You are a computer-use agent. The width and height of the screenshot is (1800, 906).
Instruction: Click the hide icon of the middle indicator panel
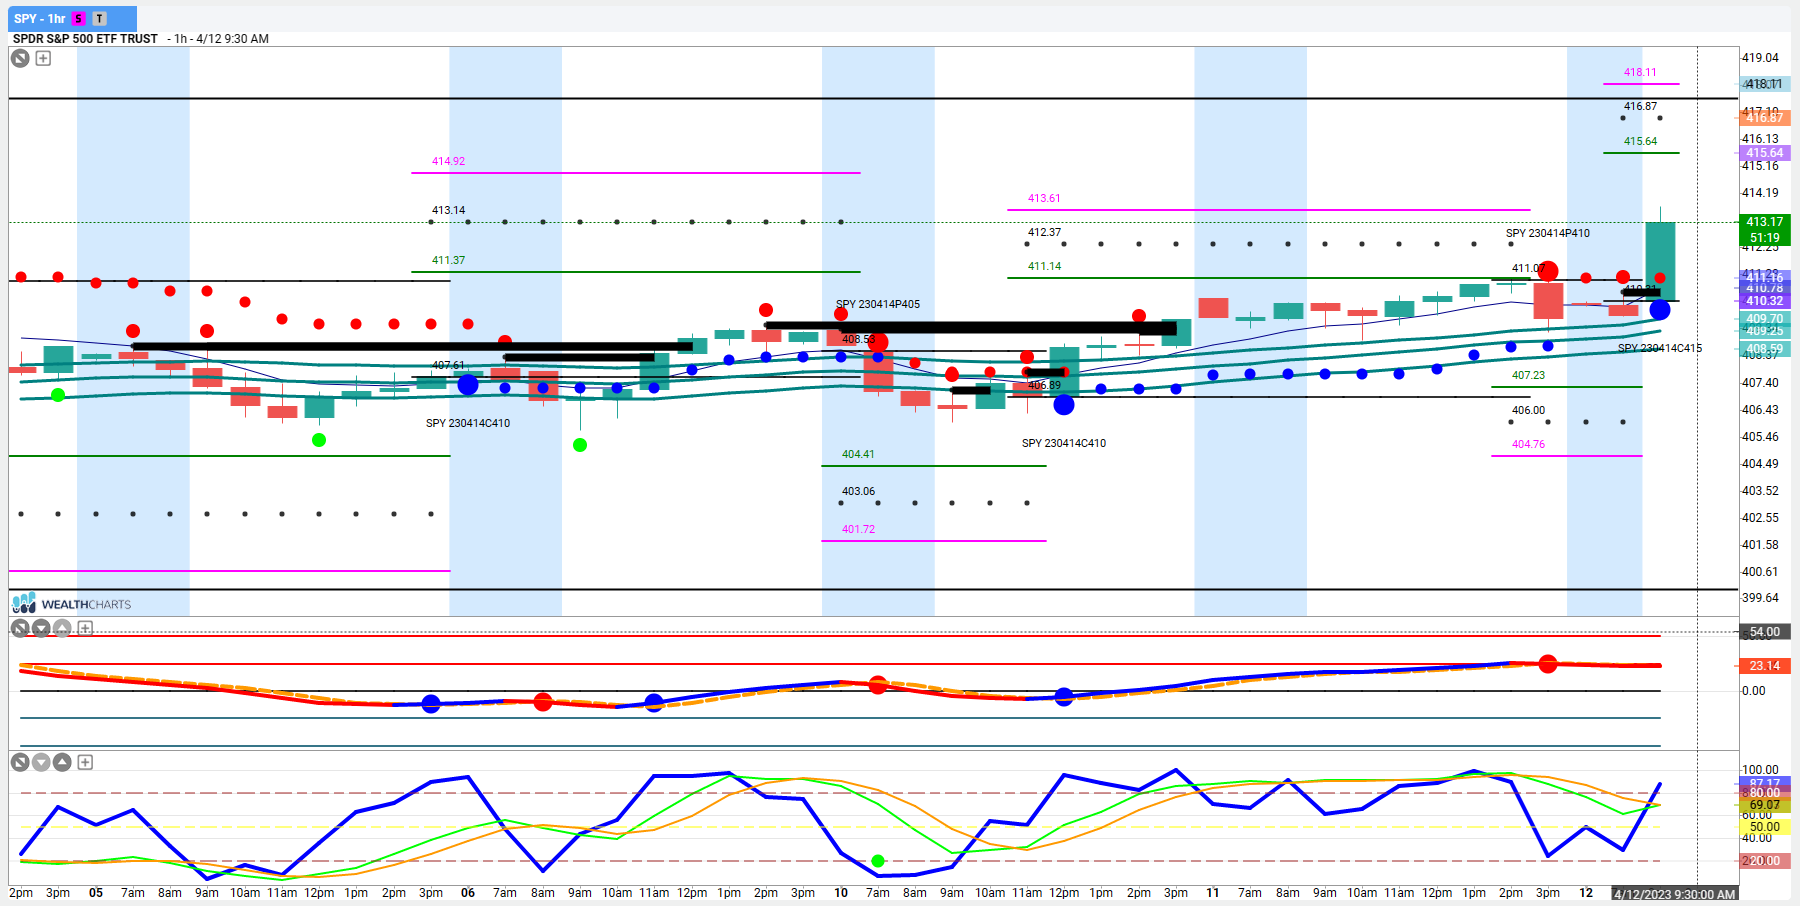click(20, 628)
